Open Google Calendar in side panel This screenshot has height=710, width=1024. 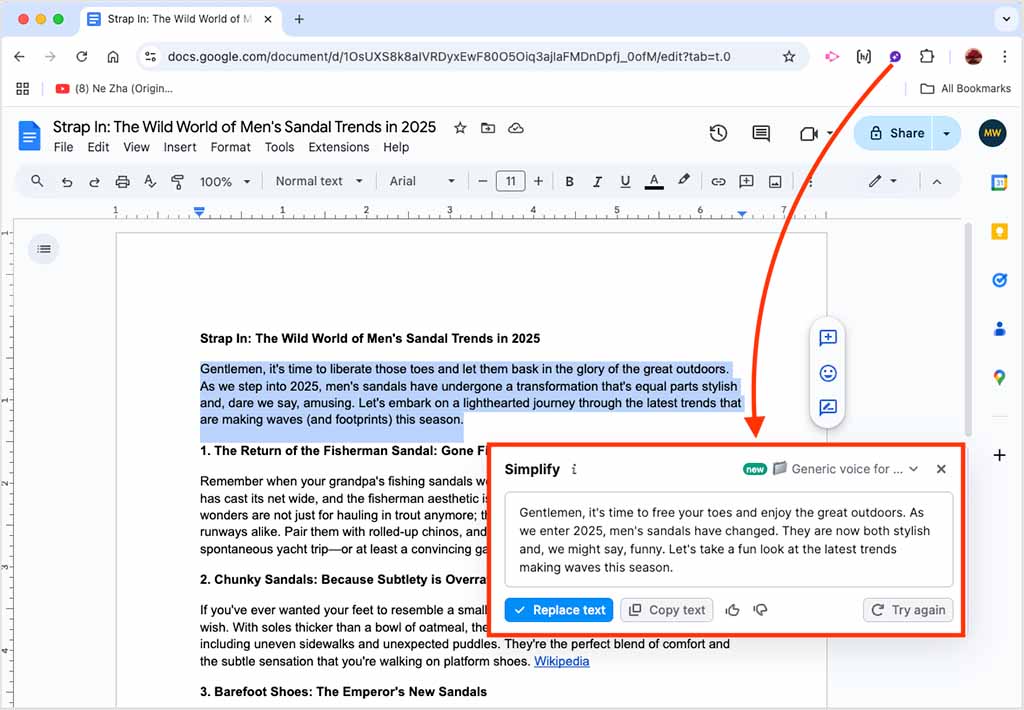(x=999, y=183)
